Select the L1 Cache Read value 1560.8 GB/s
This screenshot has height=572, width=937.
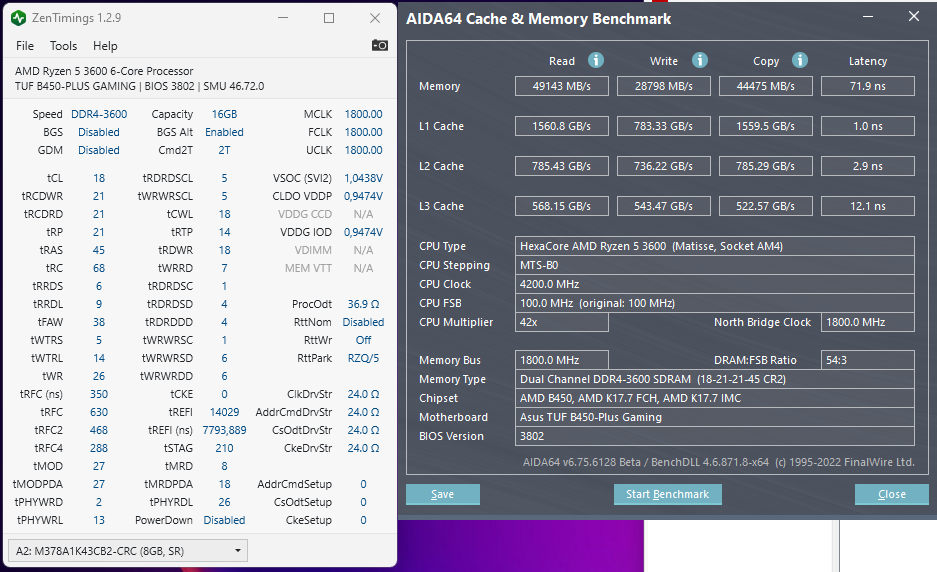tap(562, 126)
